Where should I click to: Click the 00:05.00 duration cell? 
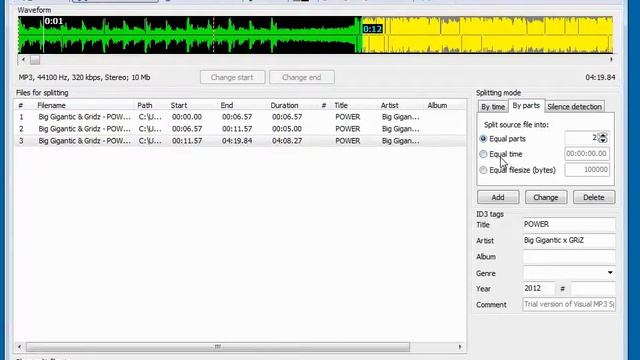[287, 129]
